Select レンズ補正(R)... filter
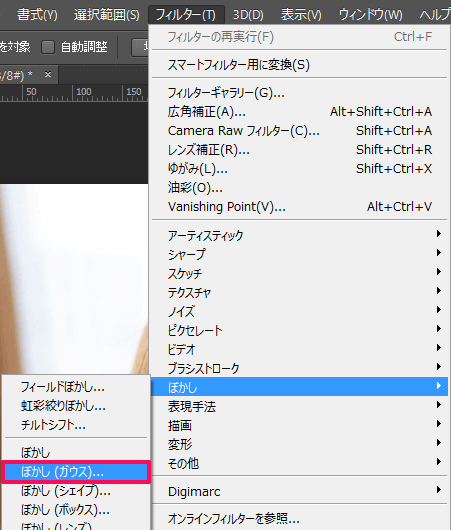The width and height of the screenshot is (451, 530). point(300,149)
